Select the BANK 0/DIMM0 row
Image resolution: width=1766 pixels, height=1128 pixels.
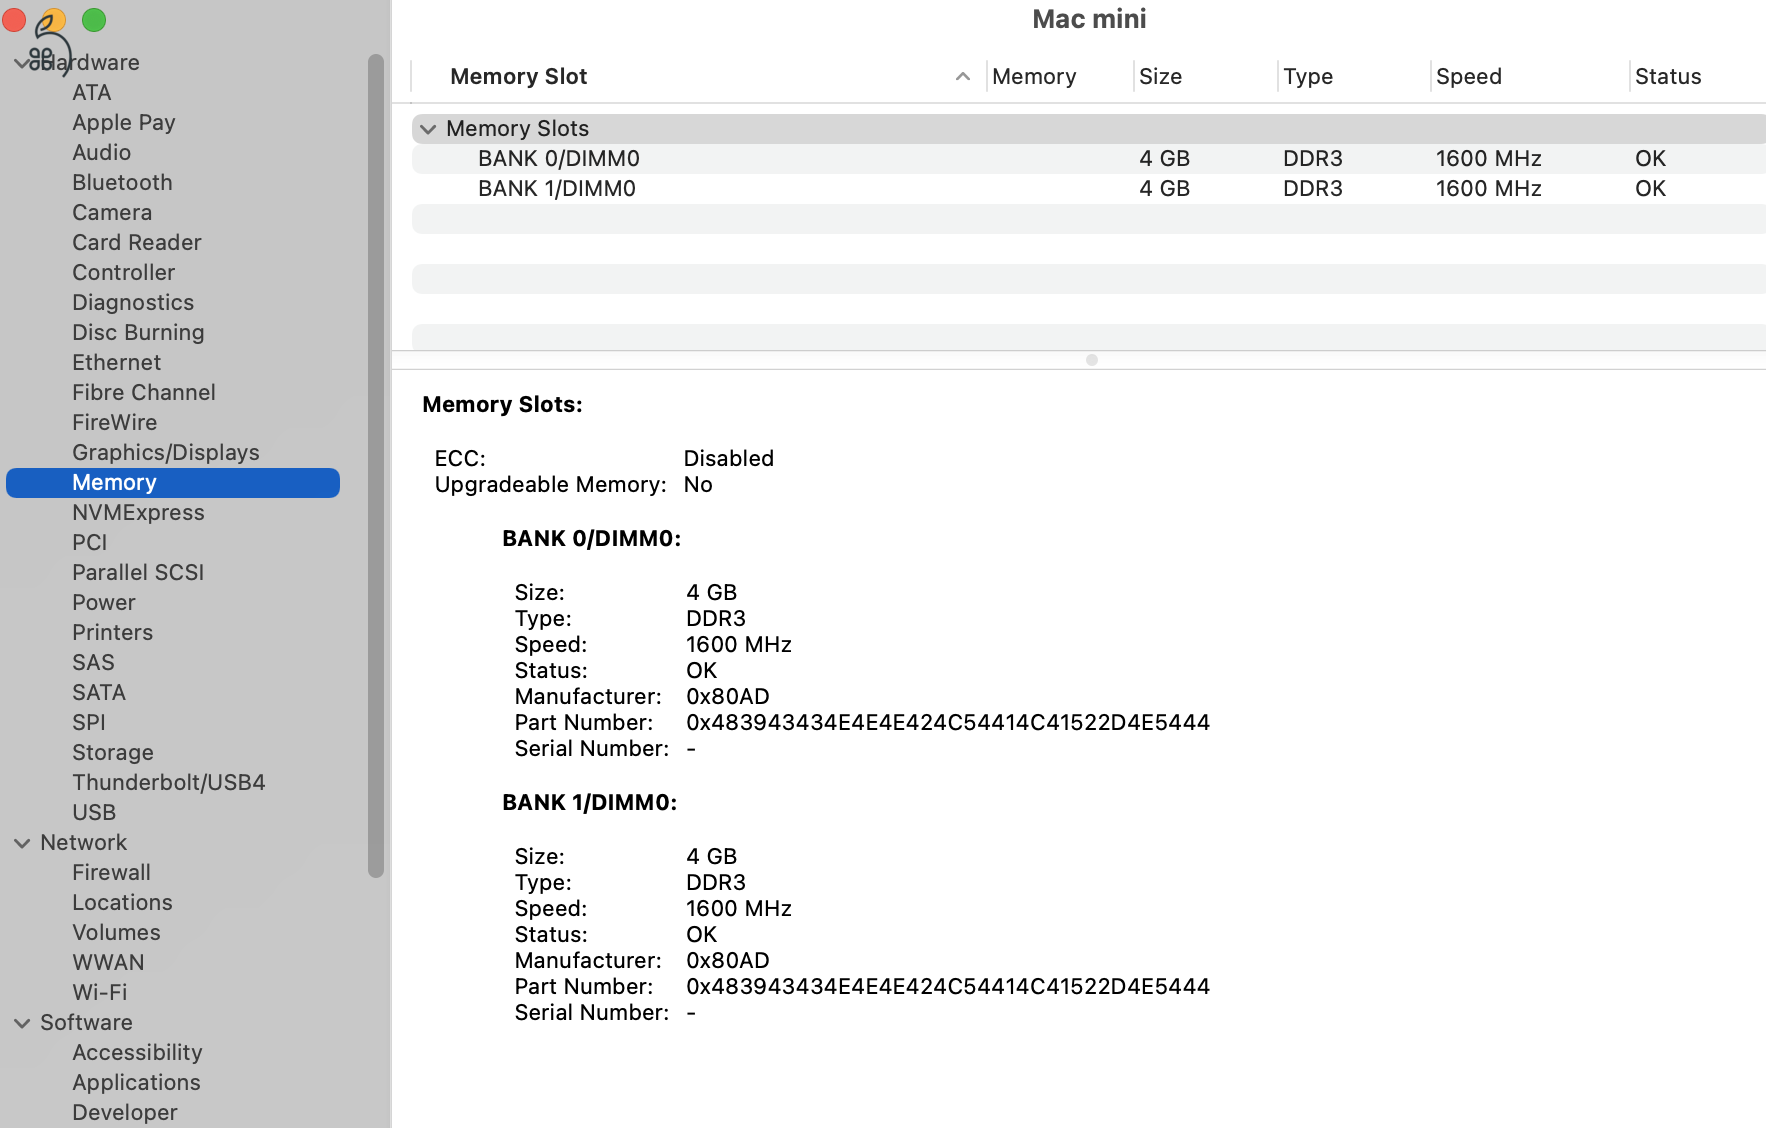1088,159
